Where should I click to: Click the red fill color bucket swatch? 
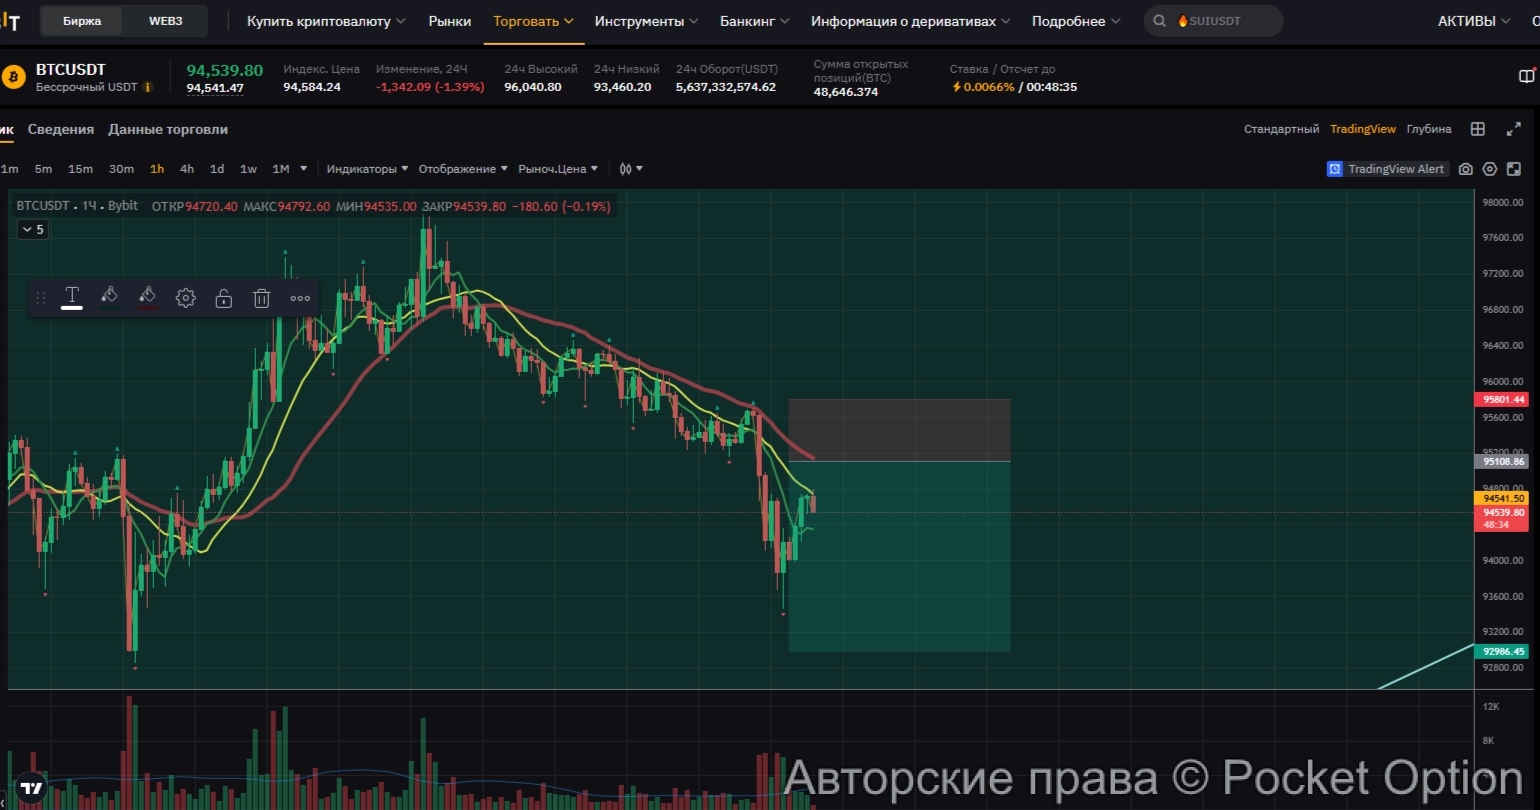(x=147, y=296)
